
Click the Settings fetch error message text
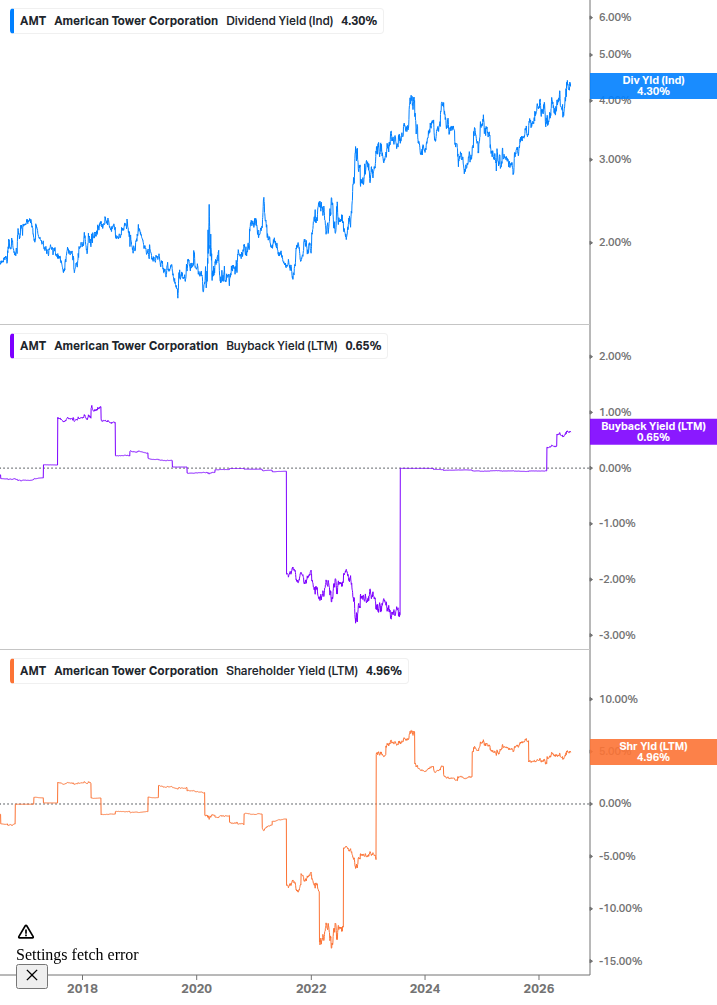[x=78, y=954]
